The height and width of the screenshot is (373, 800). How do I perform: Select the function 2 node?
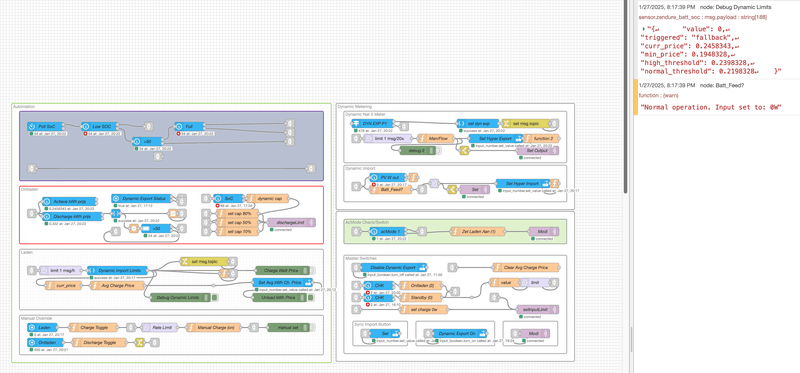[541, 138]
